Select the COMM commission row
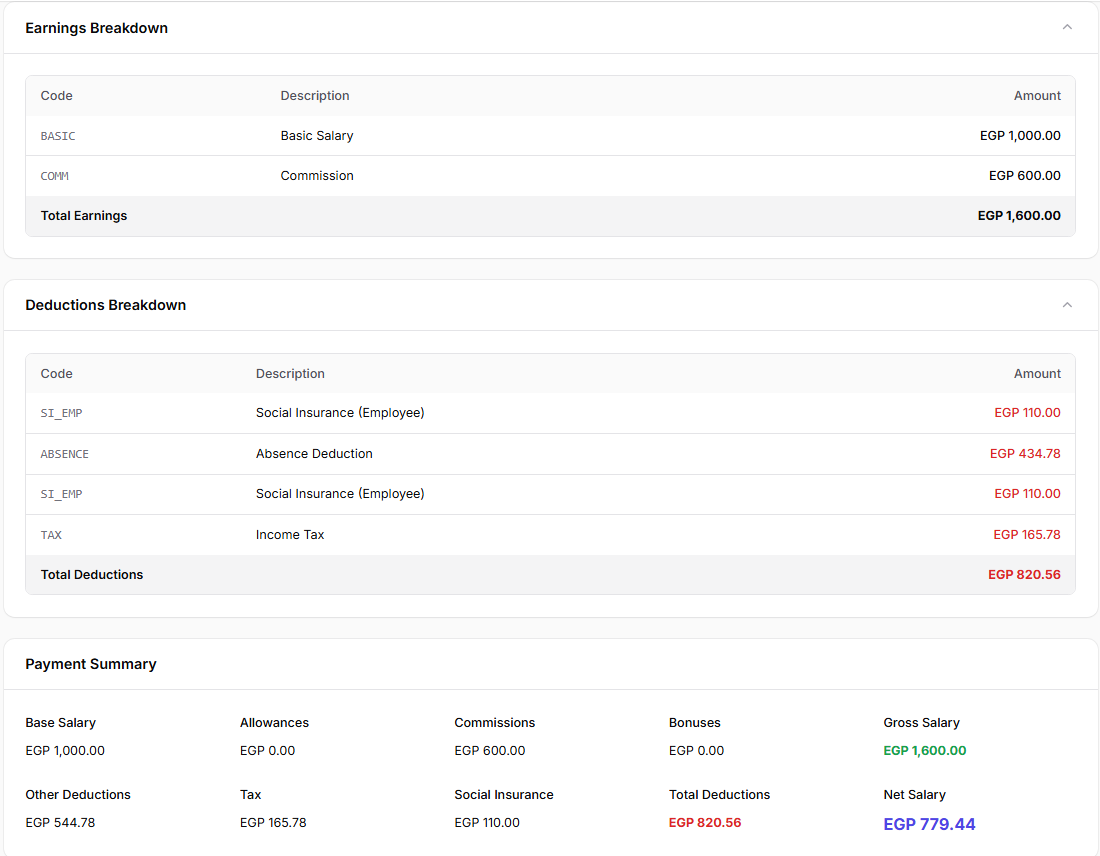Screen dimensions: 1100x856 click(550, 175)
